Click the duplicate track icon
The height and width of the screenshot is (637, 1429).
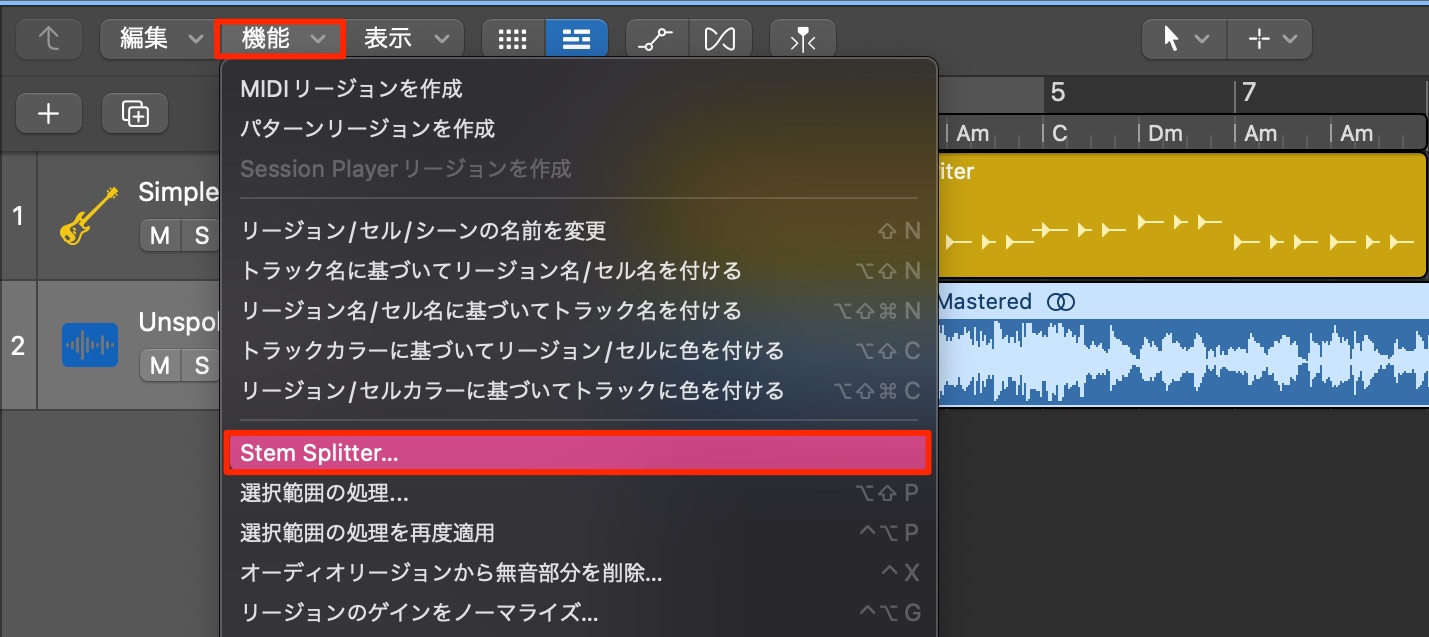click(135, 114)
